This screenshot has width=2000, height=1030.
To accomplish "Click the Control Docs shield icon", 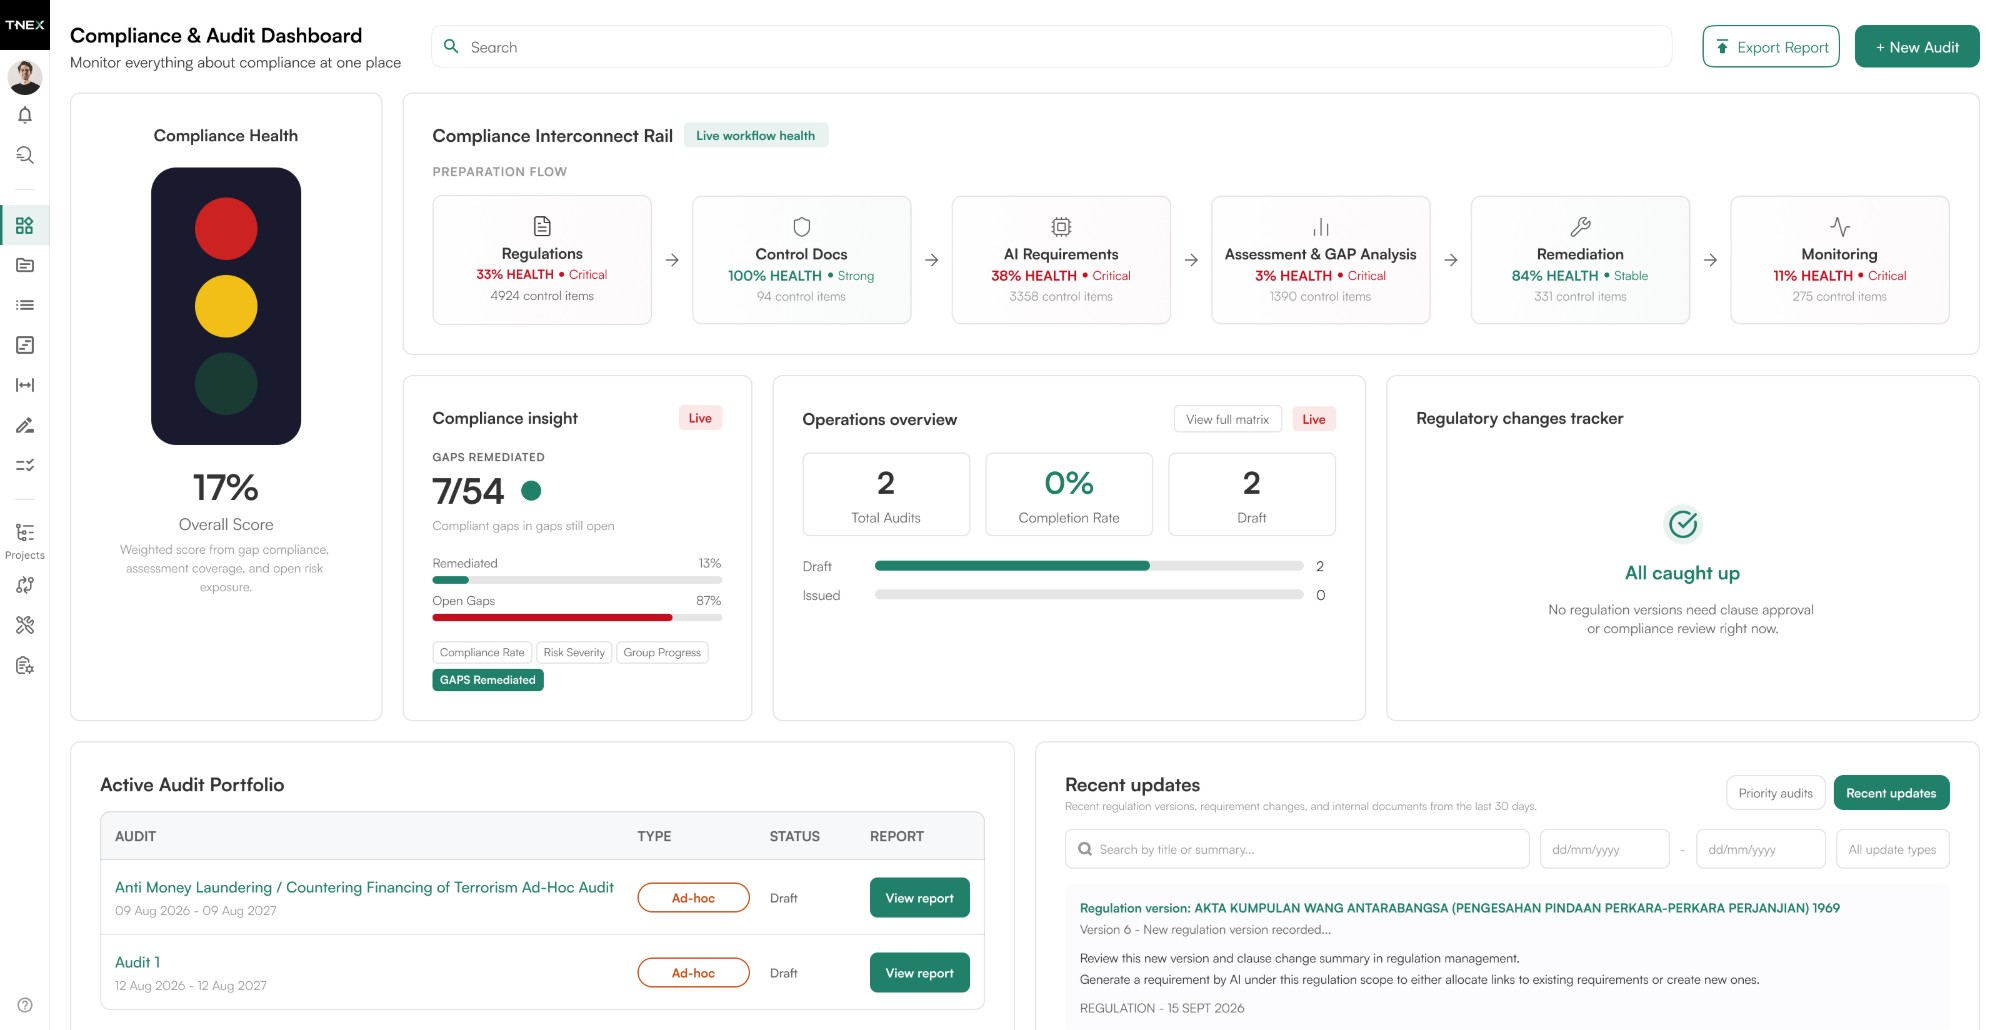I will tap(801, 227).
